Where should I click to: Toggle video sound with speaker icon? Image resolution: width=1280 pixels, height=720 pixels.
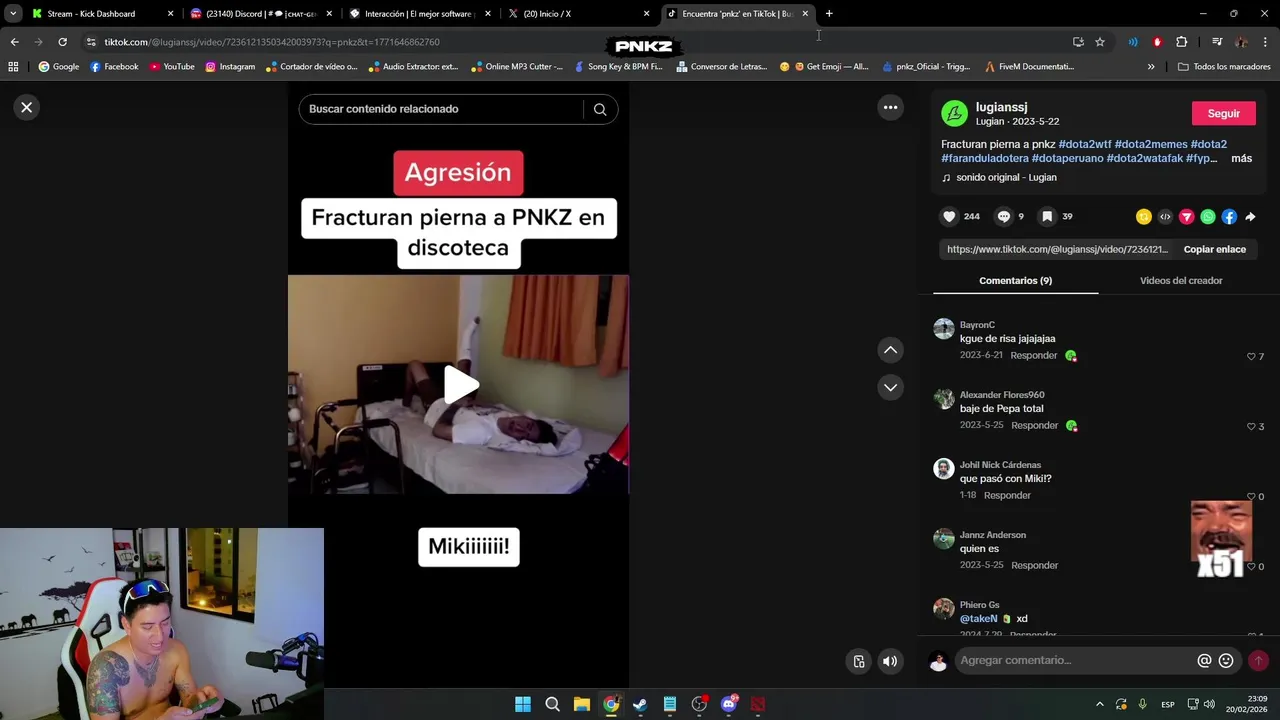point(889,661)
